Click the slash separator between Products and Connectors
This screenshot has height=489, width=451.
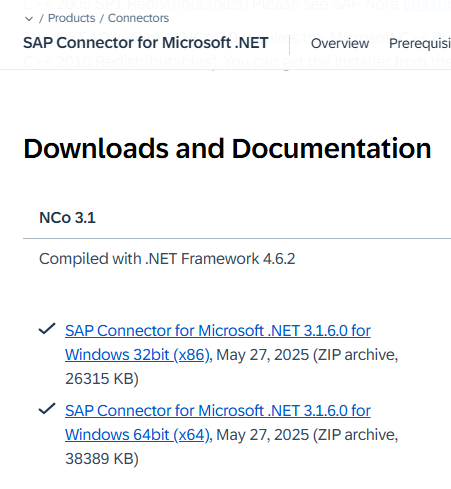coord(102,18)
